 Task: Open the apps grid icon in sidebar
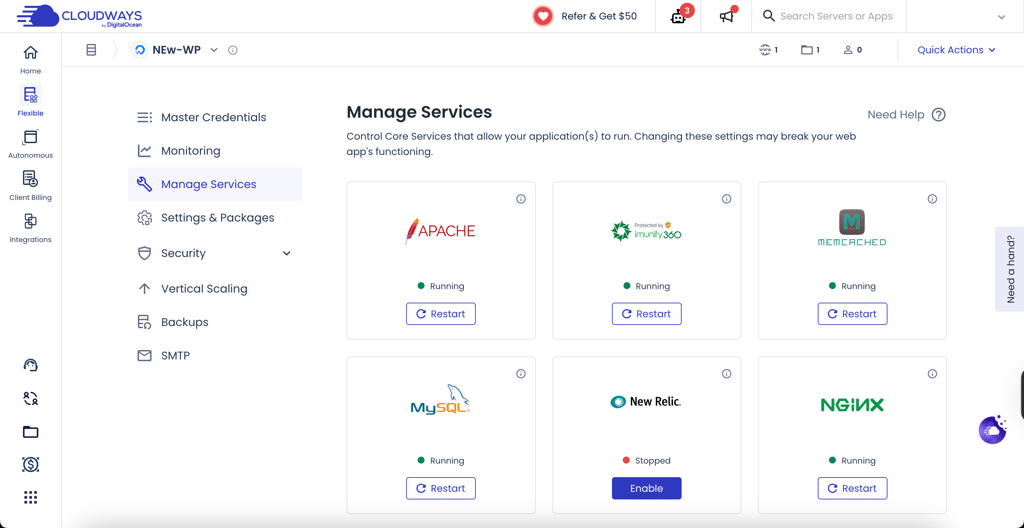(31, 497)
